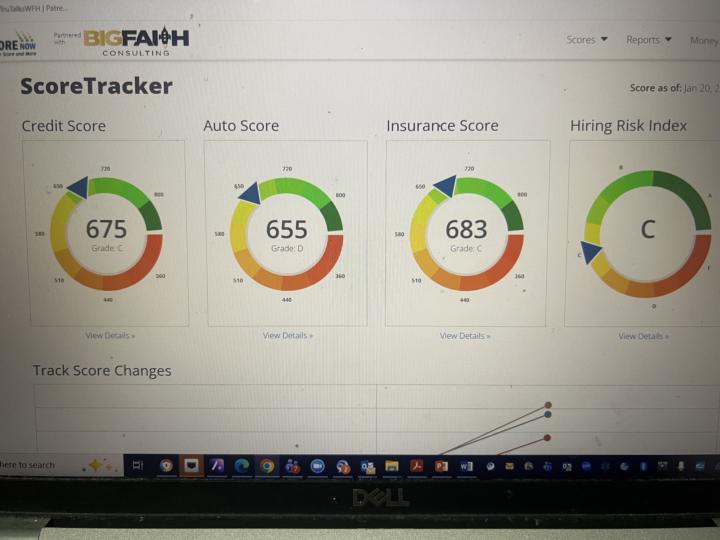Click the Credit Score gauge showing 675
The width and height of the screenshot is (720, 540).
pyautogui.click(x=106, y=234)
